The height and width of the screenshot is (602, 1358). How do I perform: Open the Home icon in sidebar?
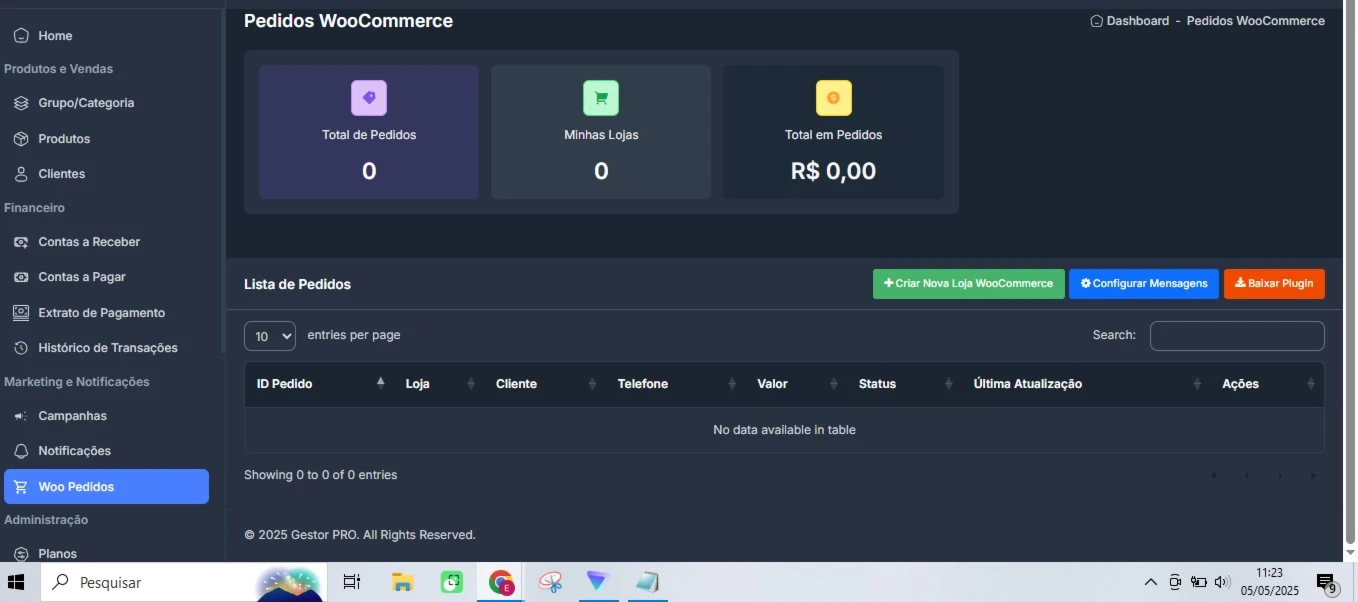21,35
